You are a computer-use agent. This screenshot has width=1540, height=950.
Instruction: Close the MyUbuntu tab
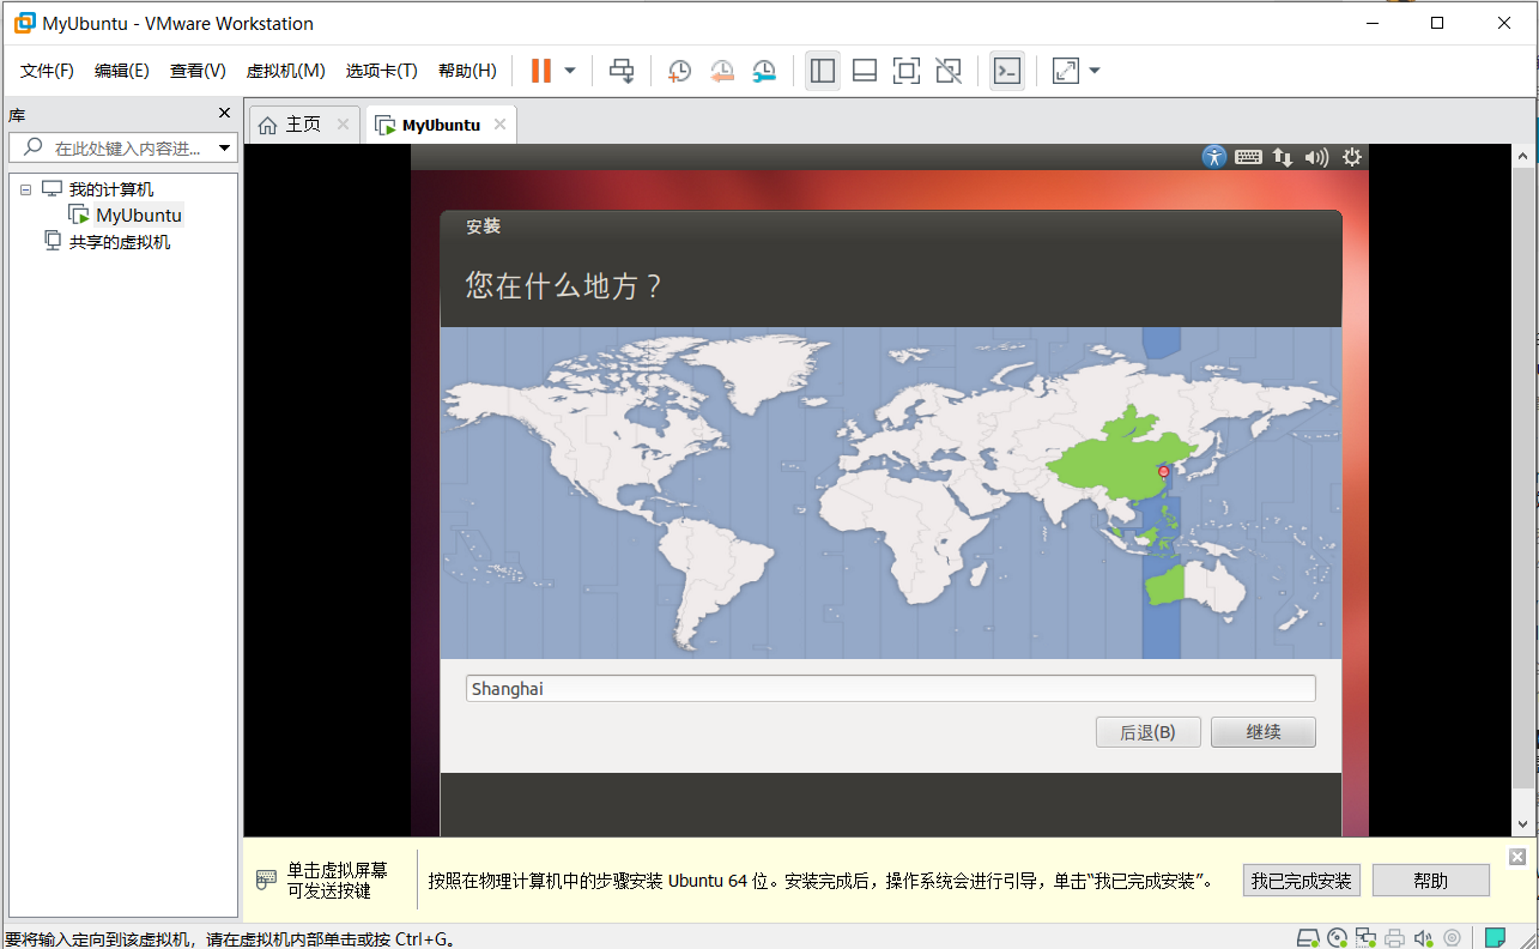(x=500, y=124)
